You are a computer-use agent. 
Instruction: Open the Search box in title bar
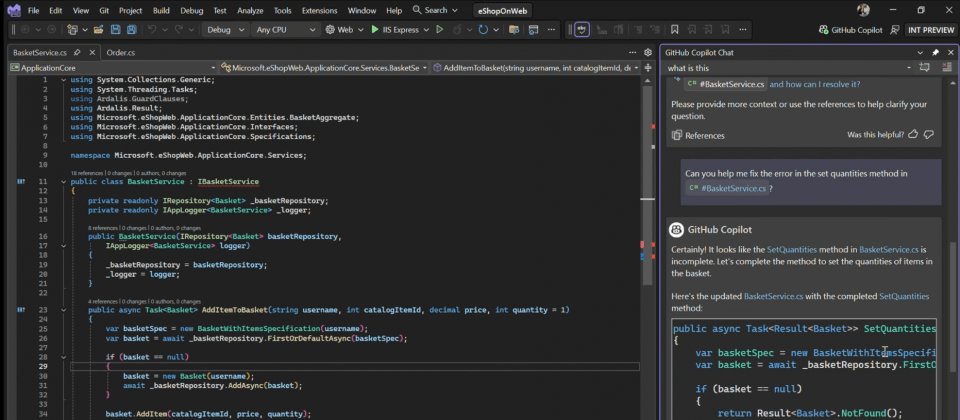[x=435, y=10]
